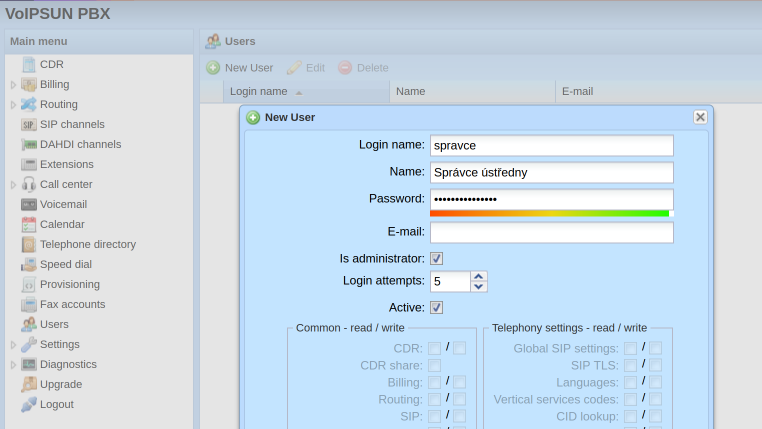Expand the Billing tree node

pos(13,85)
